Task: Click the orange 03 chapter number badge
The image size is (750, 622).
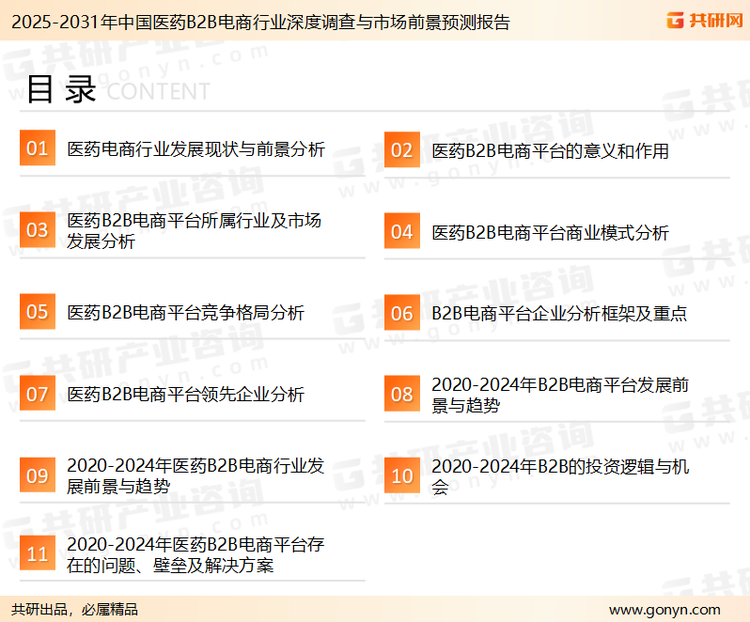Action: (37, 230)
